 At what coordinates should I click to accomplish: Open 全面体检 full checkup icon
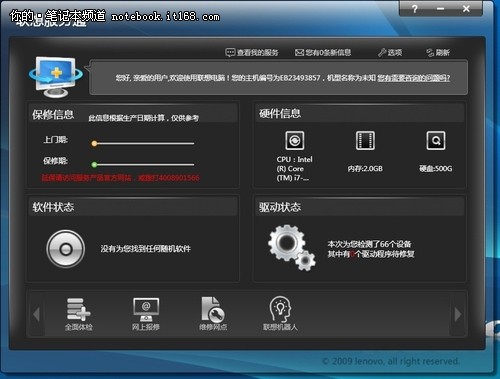pos(79,313)
